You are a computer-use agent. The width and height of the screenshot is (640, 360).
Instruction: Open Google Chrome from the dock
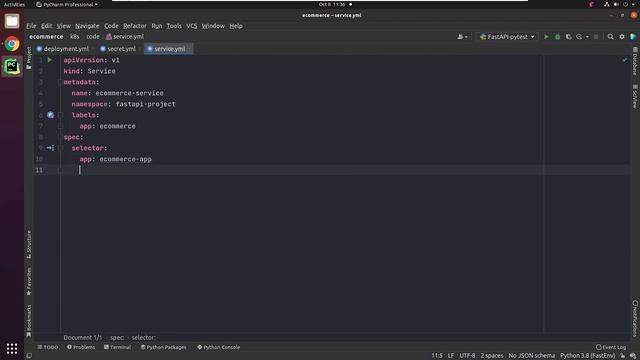12,44
